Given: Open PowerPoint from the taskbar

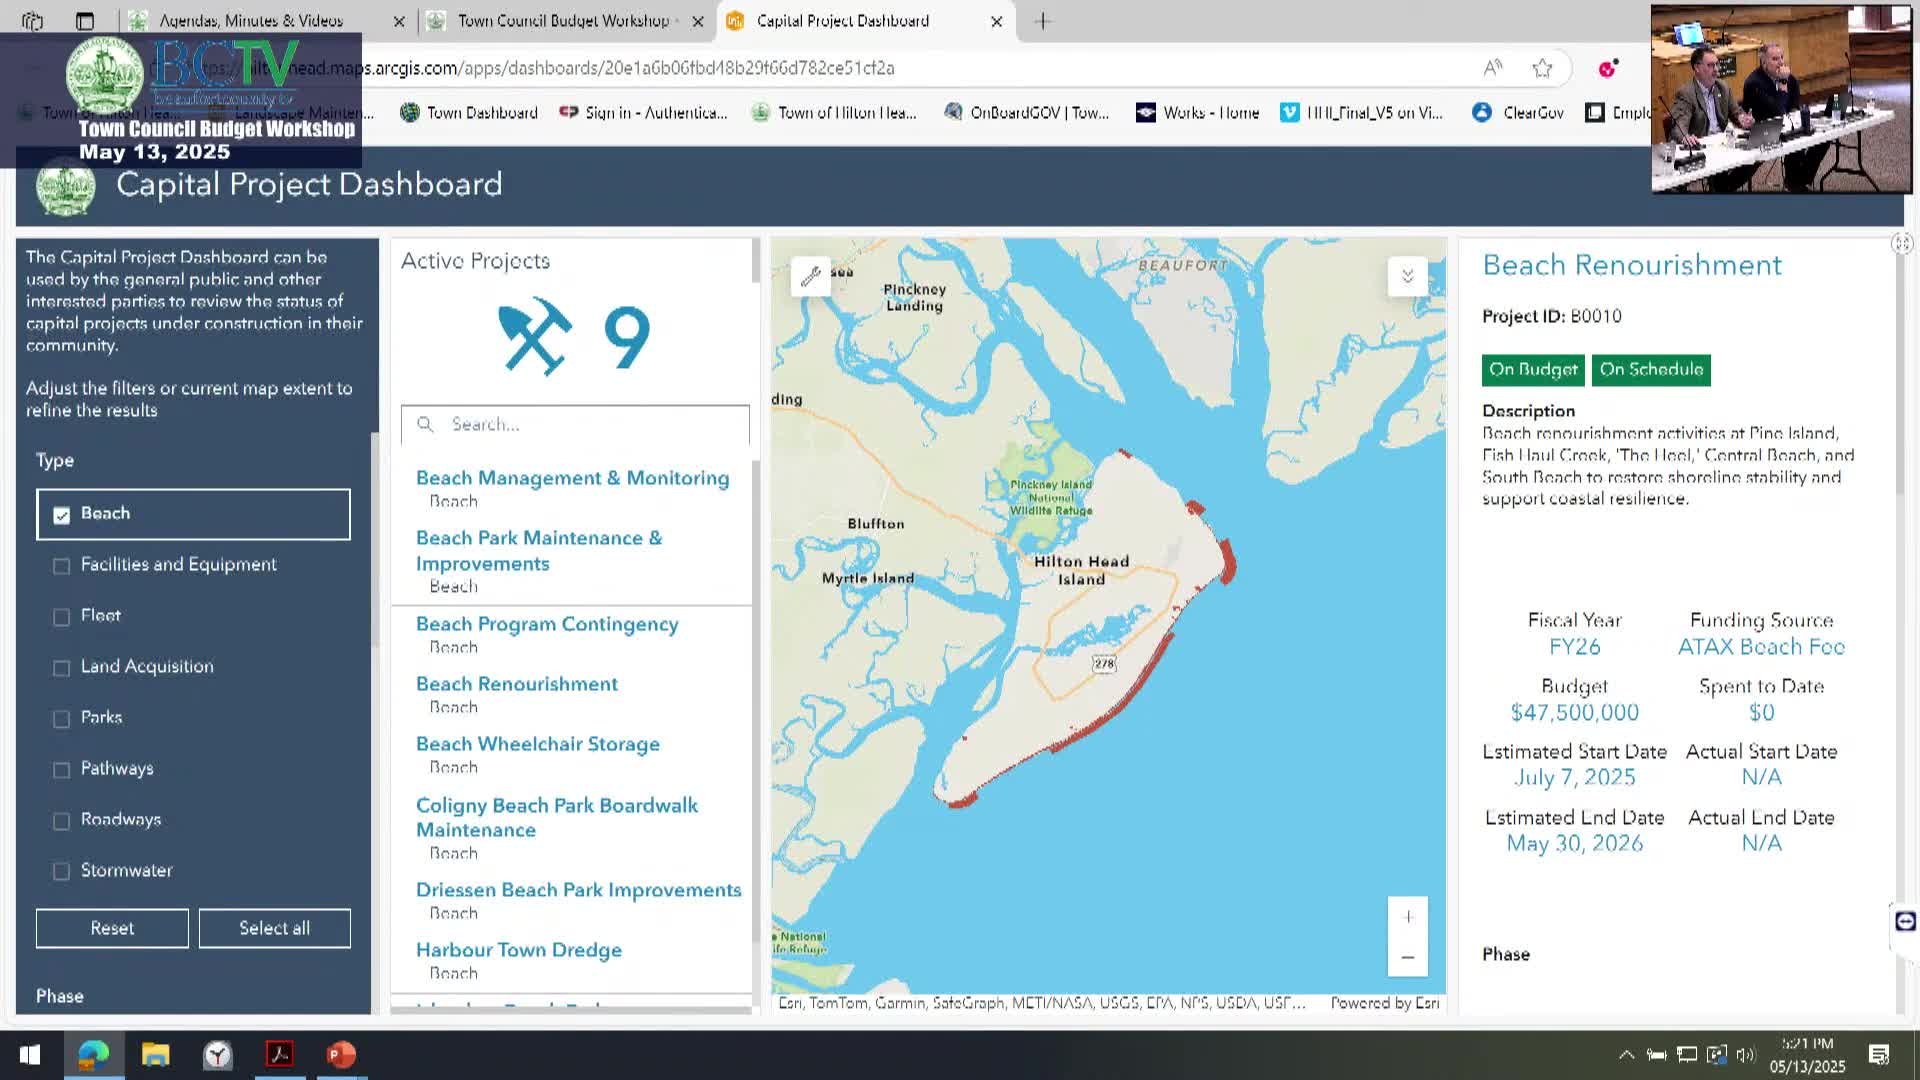Looking at the screenshot, I should (341, 1054).
